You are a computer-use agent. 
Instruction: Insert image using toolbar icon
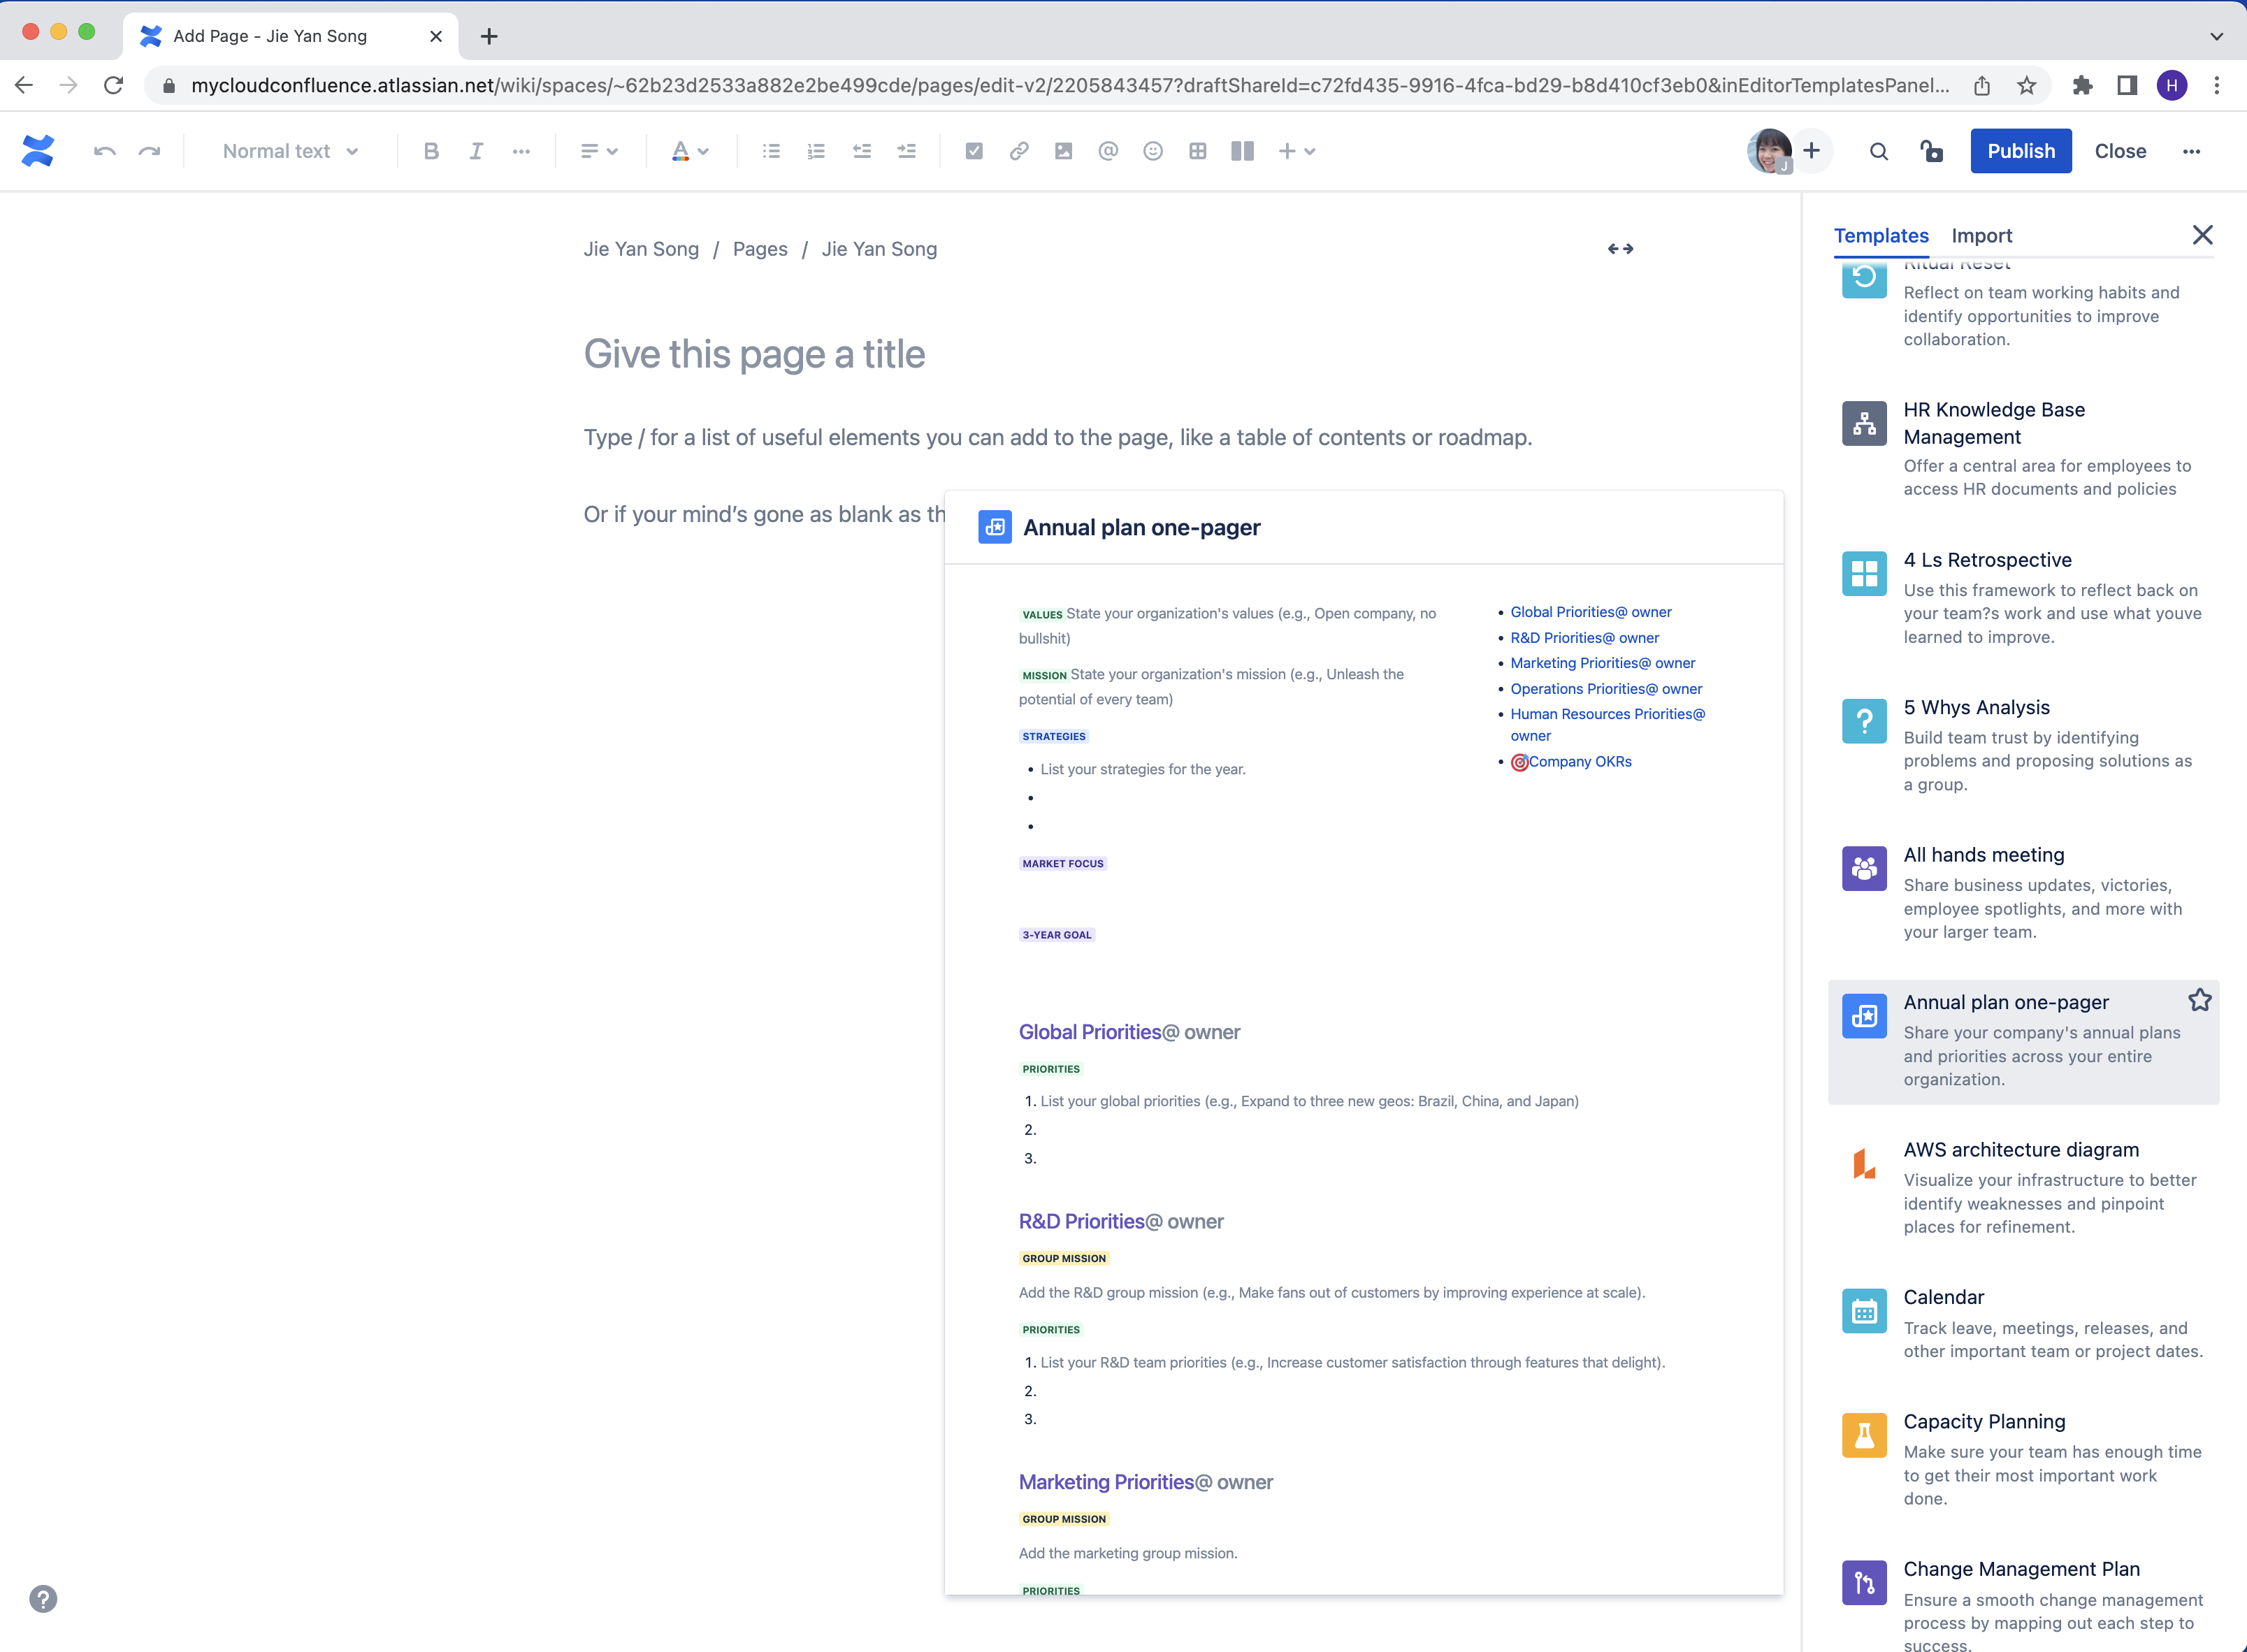point(1063,151)
